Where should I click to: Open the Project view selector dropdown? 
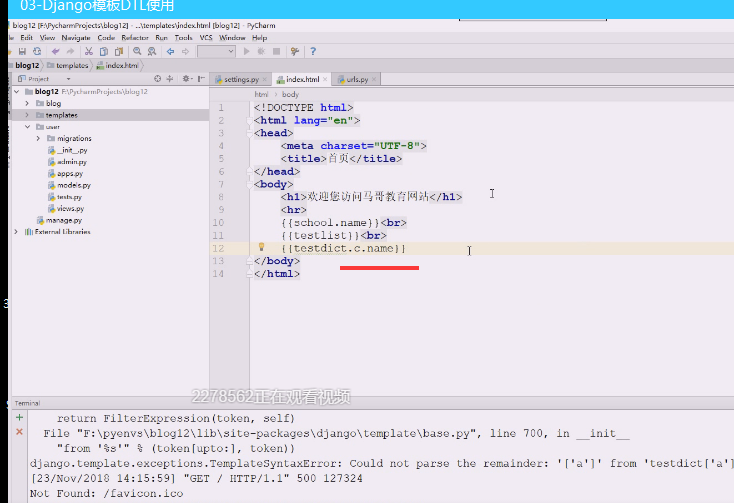coord(68,79)
